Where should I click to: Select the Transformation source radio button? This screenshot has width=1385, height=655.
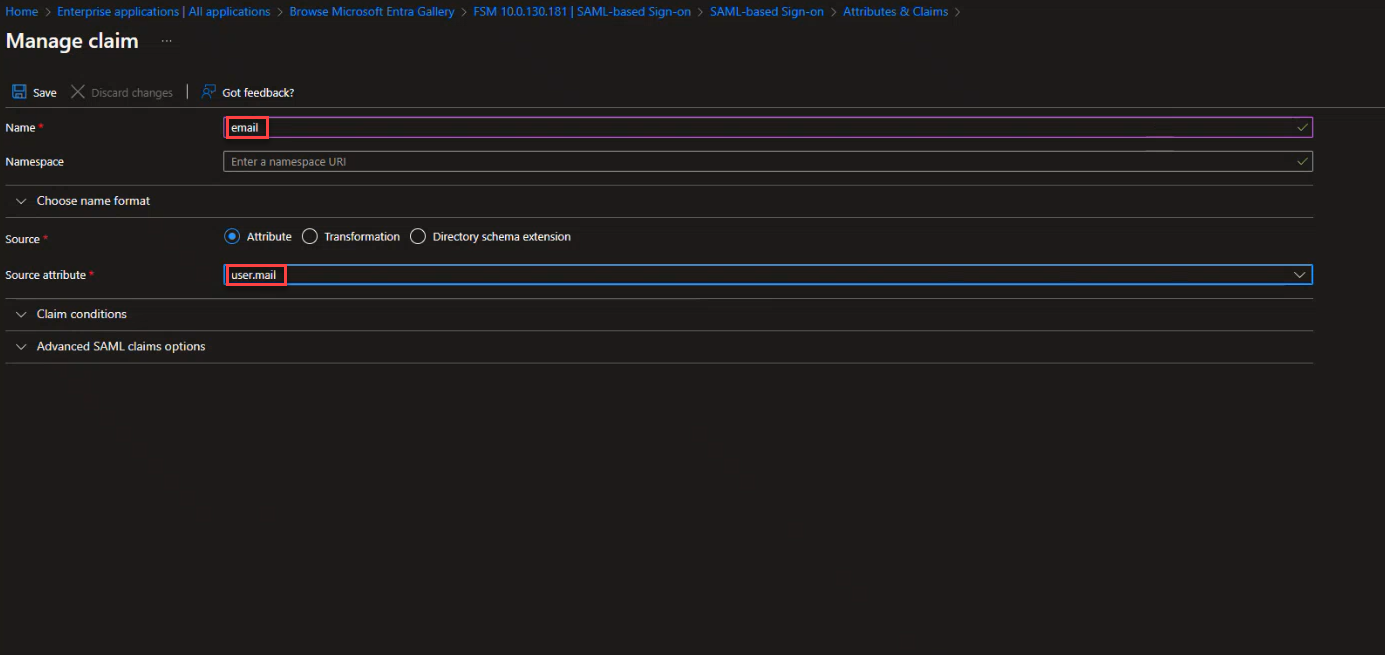click(x=310, y=237)
